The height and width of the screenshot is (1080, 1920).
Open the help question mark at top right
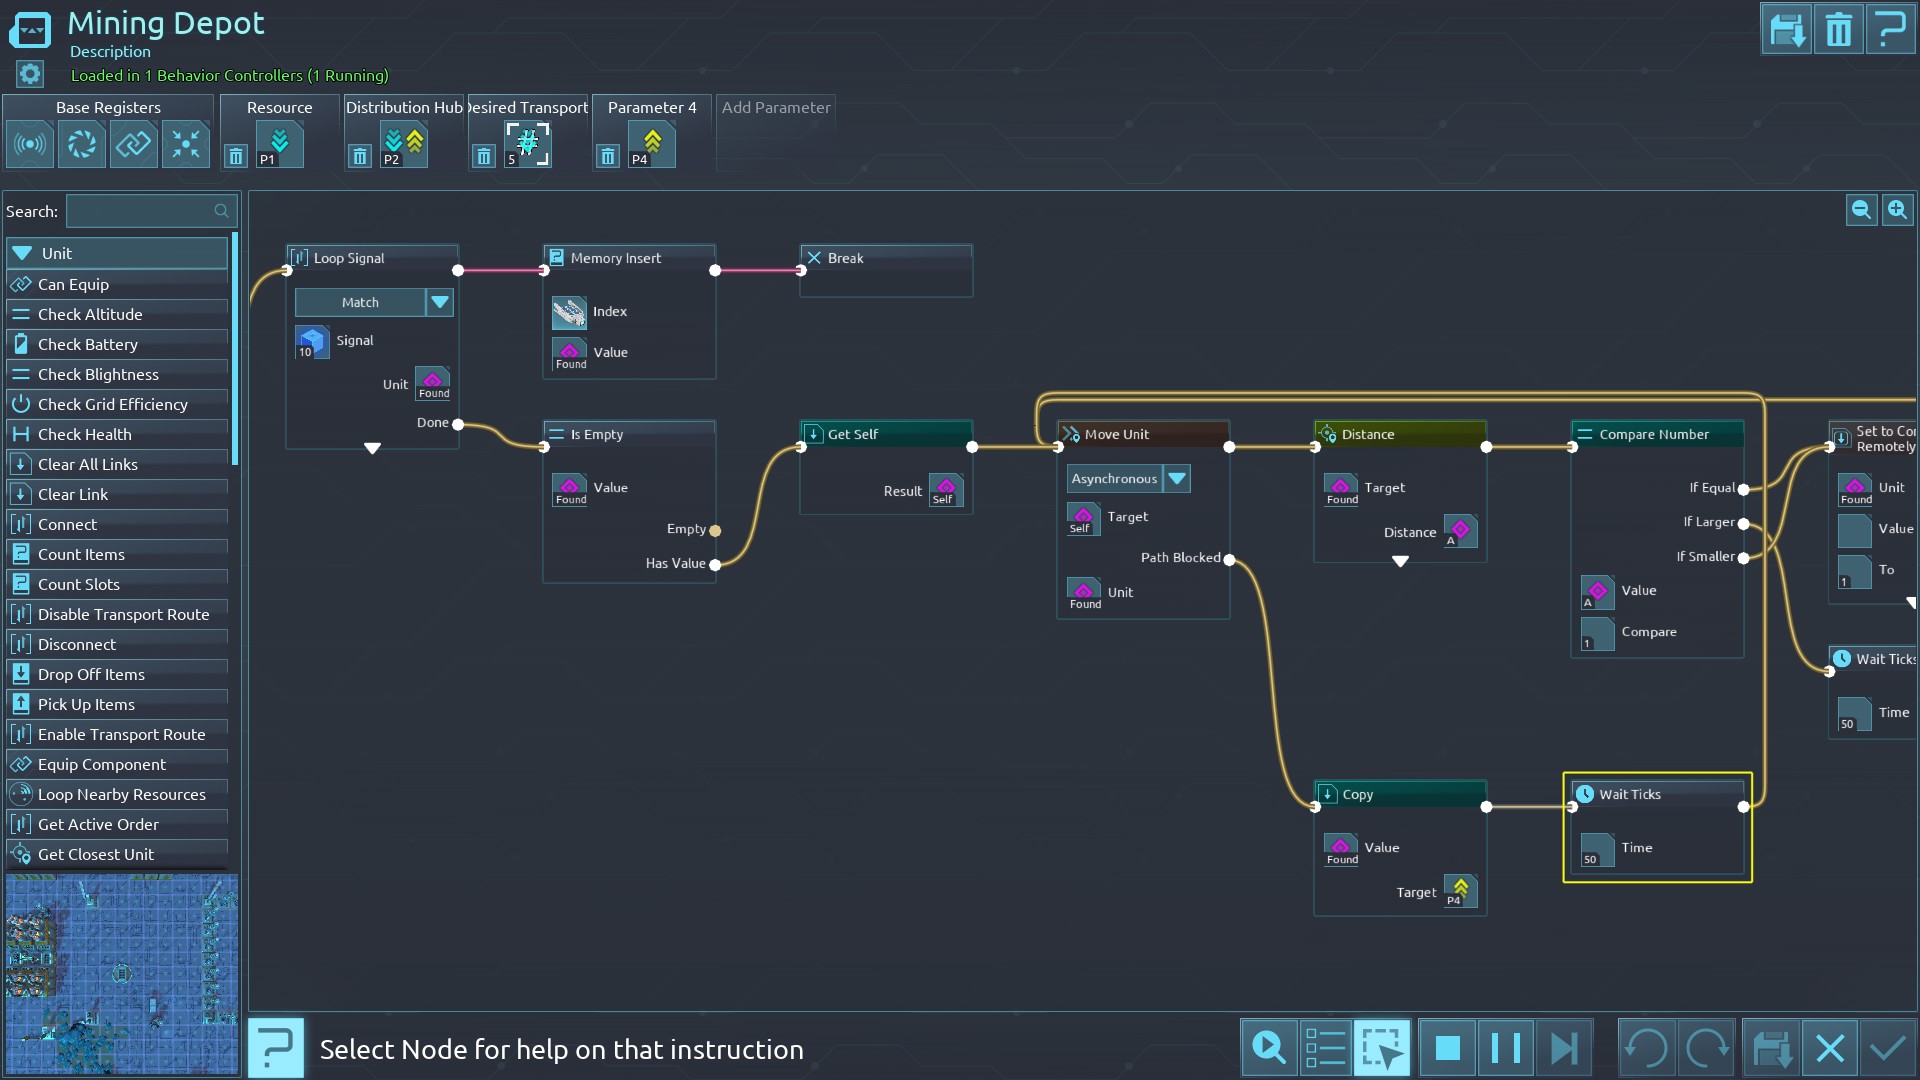click(1890, 30)
